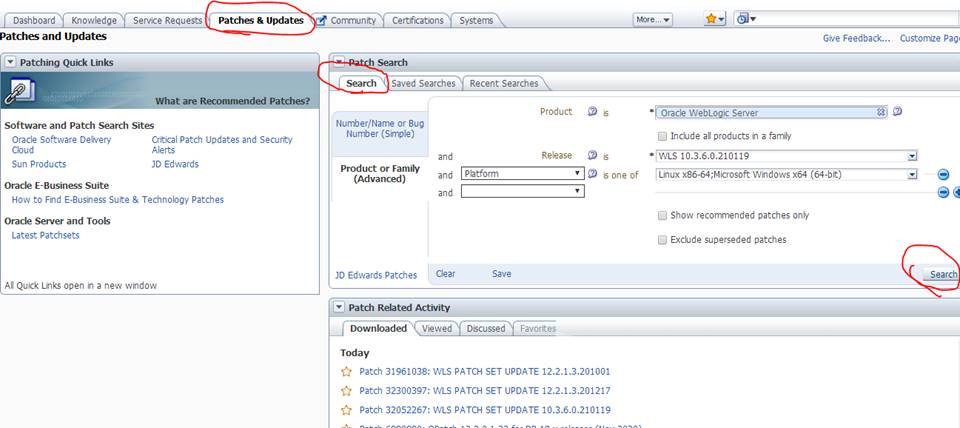
Task: Open Patch 32300397 WLS PATCH SET UPDATE link
Action: click(x=484, y=391)
